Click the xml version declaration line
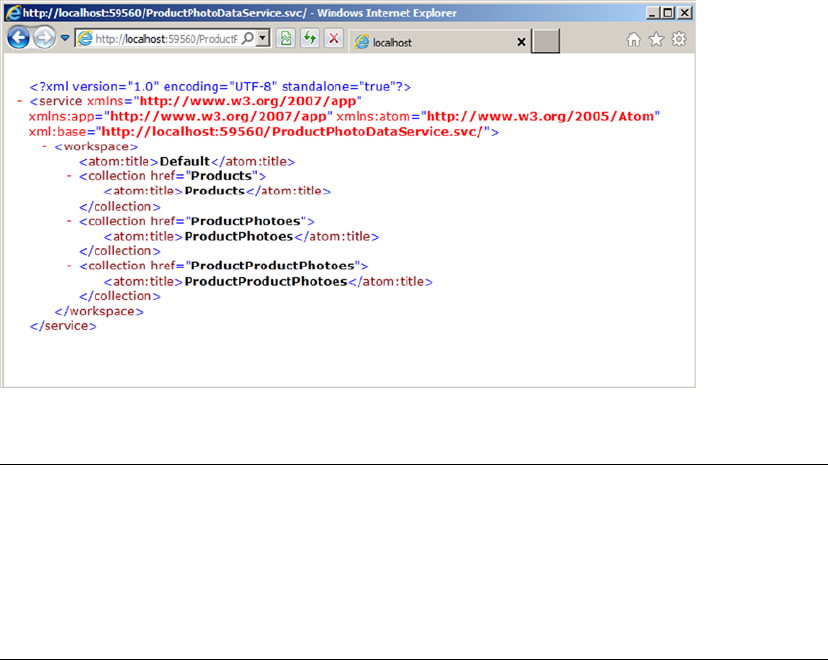 pos(220,87)
